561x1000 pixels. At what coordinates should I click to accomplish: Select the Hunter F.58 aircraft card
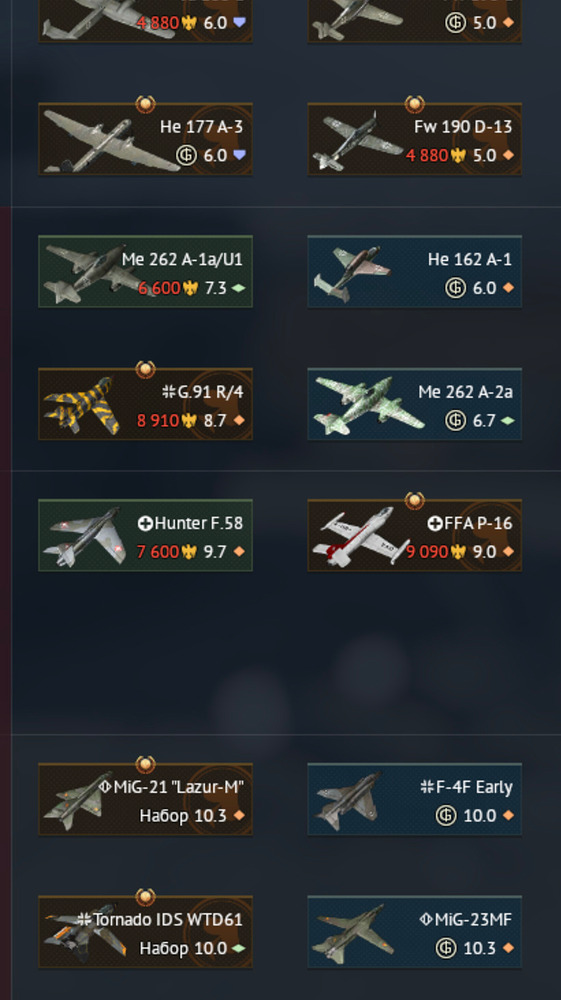145,535
